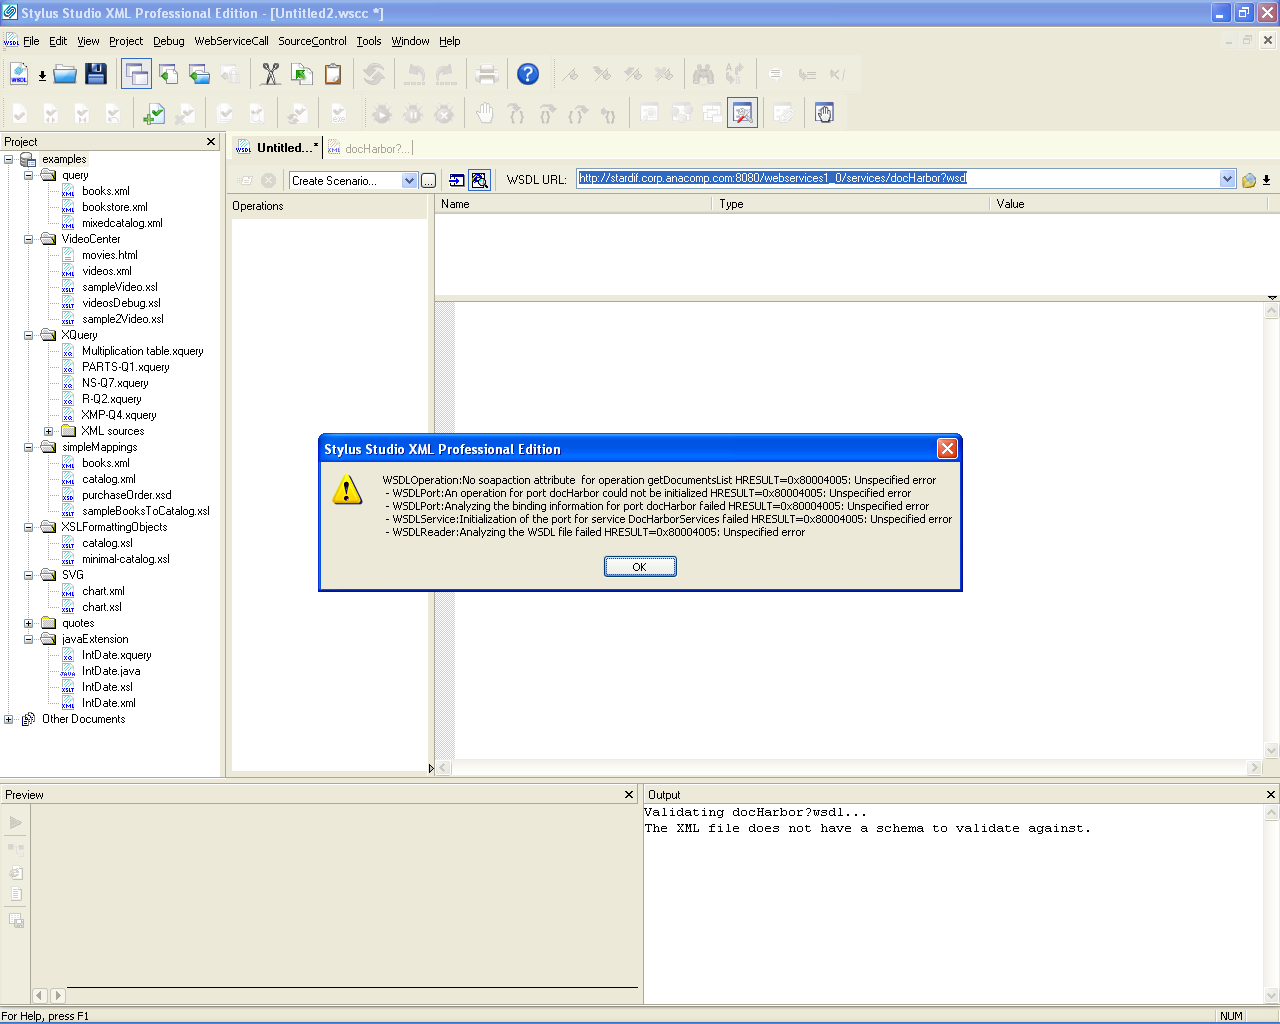Toggle the magnifier button beside Create Scenario
Image resolution: width=1280 pixels, height=1024 pixels.
(x=480, y=180)
